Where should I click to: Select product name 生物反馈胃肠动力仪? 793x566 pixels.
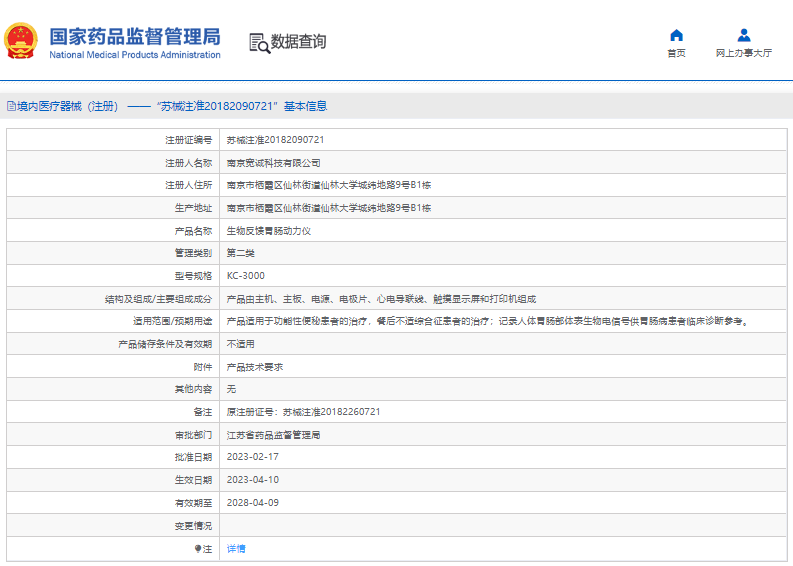point(269,231)
